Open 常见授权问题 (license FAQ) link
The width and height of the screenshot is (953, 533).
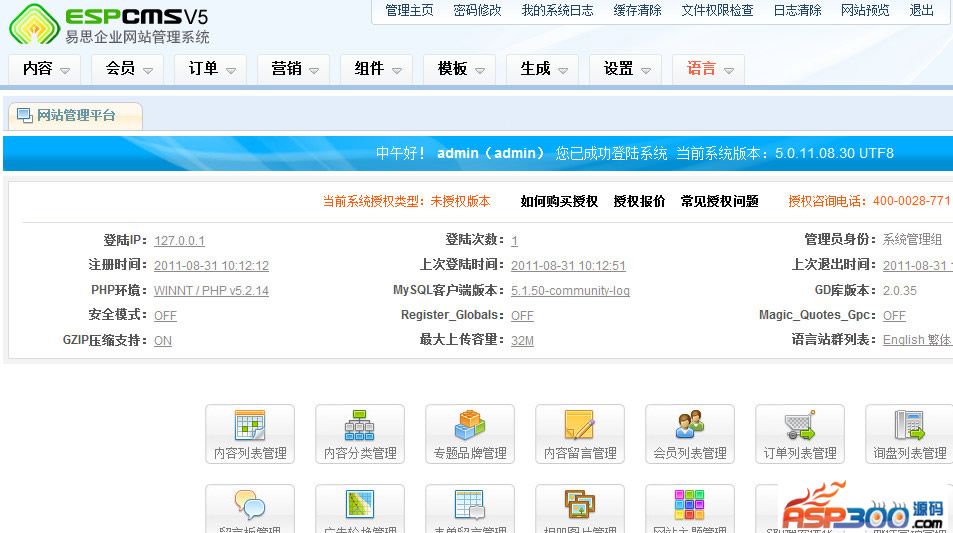[x=720, y=201]
